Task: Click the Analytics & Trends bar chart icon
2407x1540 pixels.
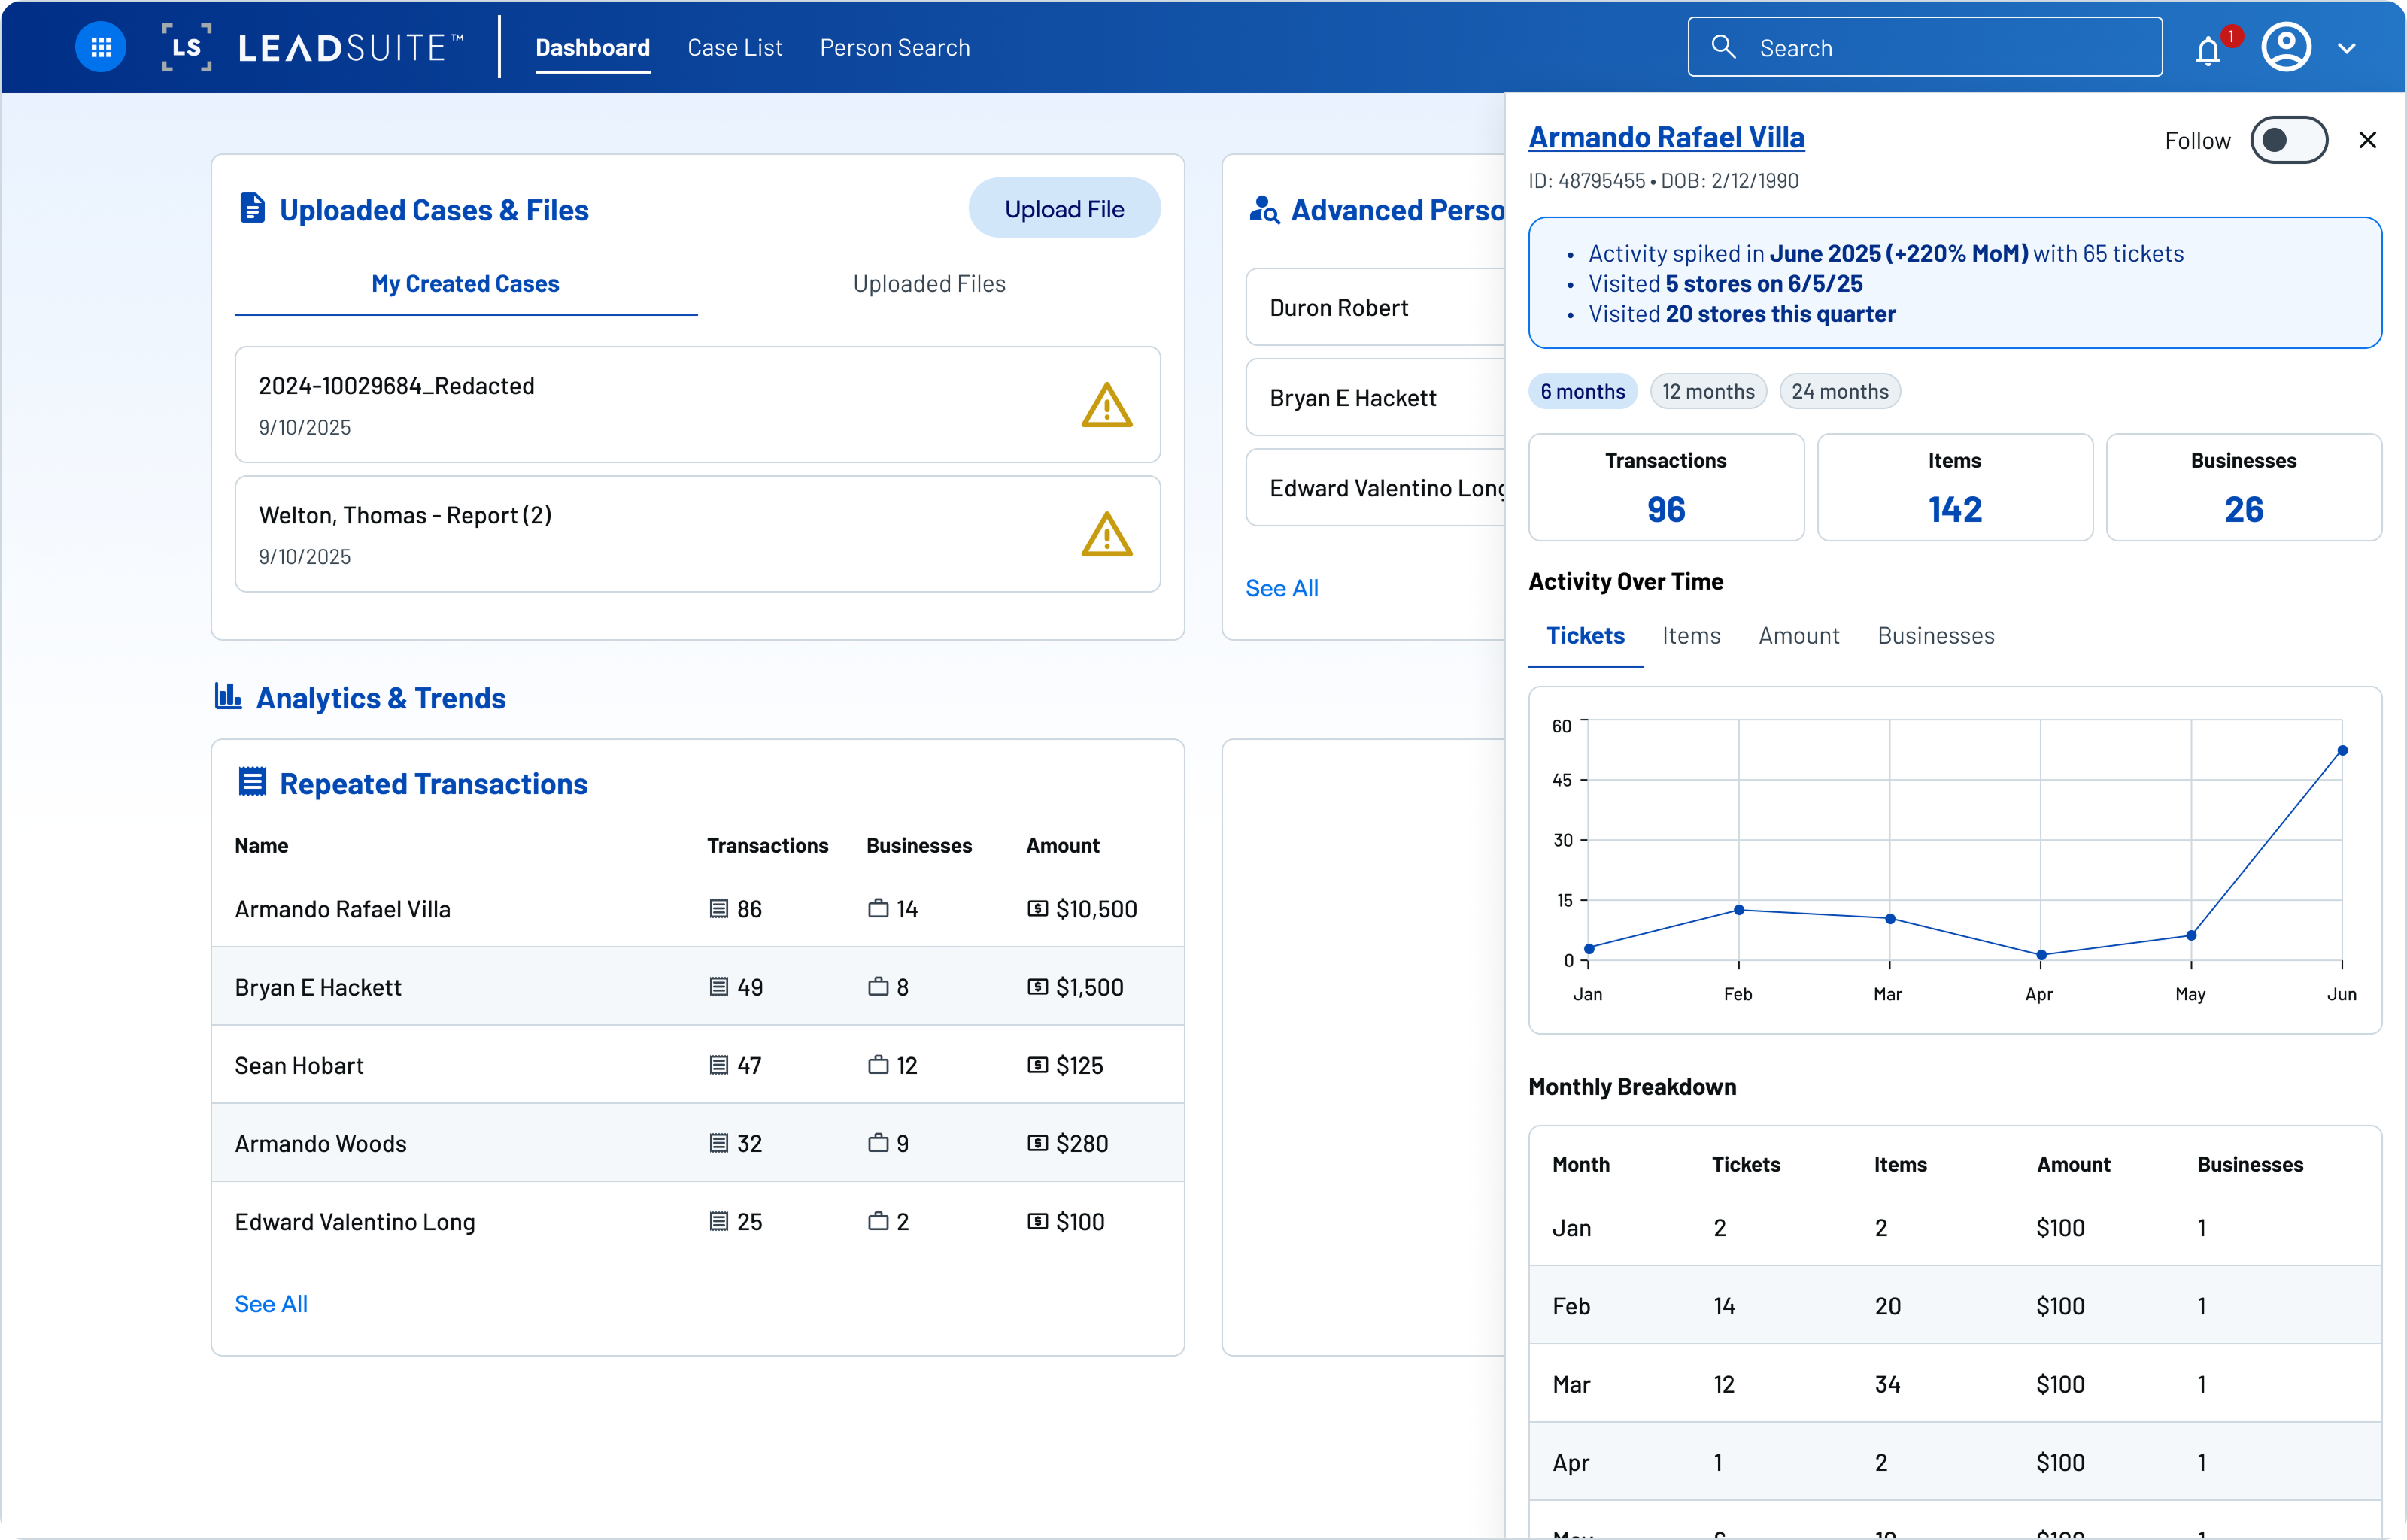Action: (228, 698)
